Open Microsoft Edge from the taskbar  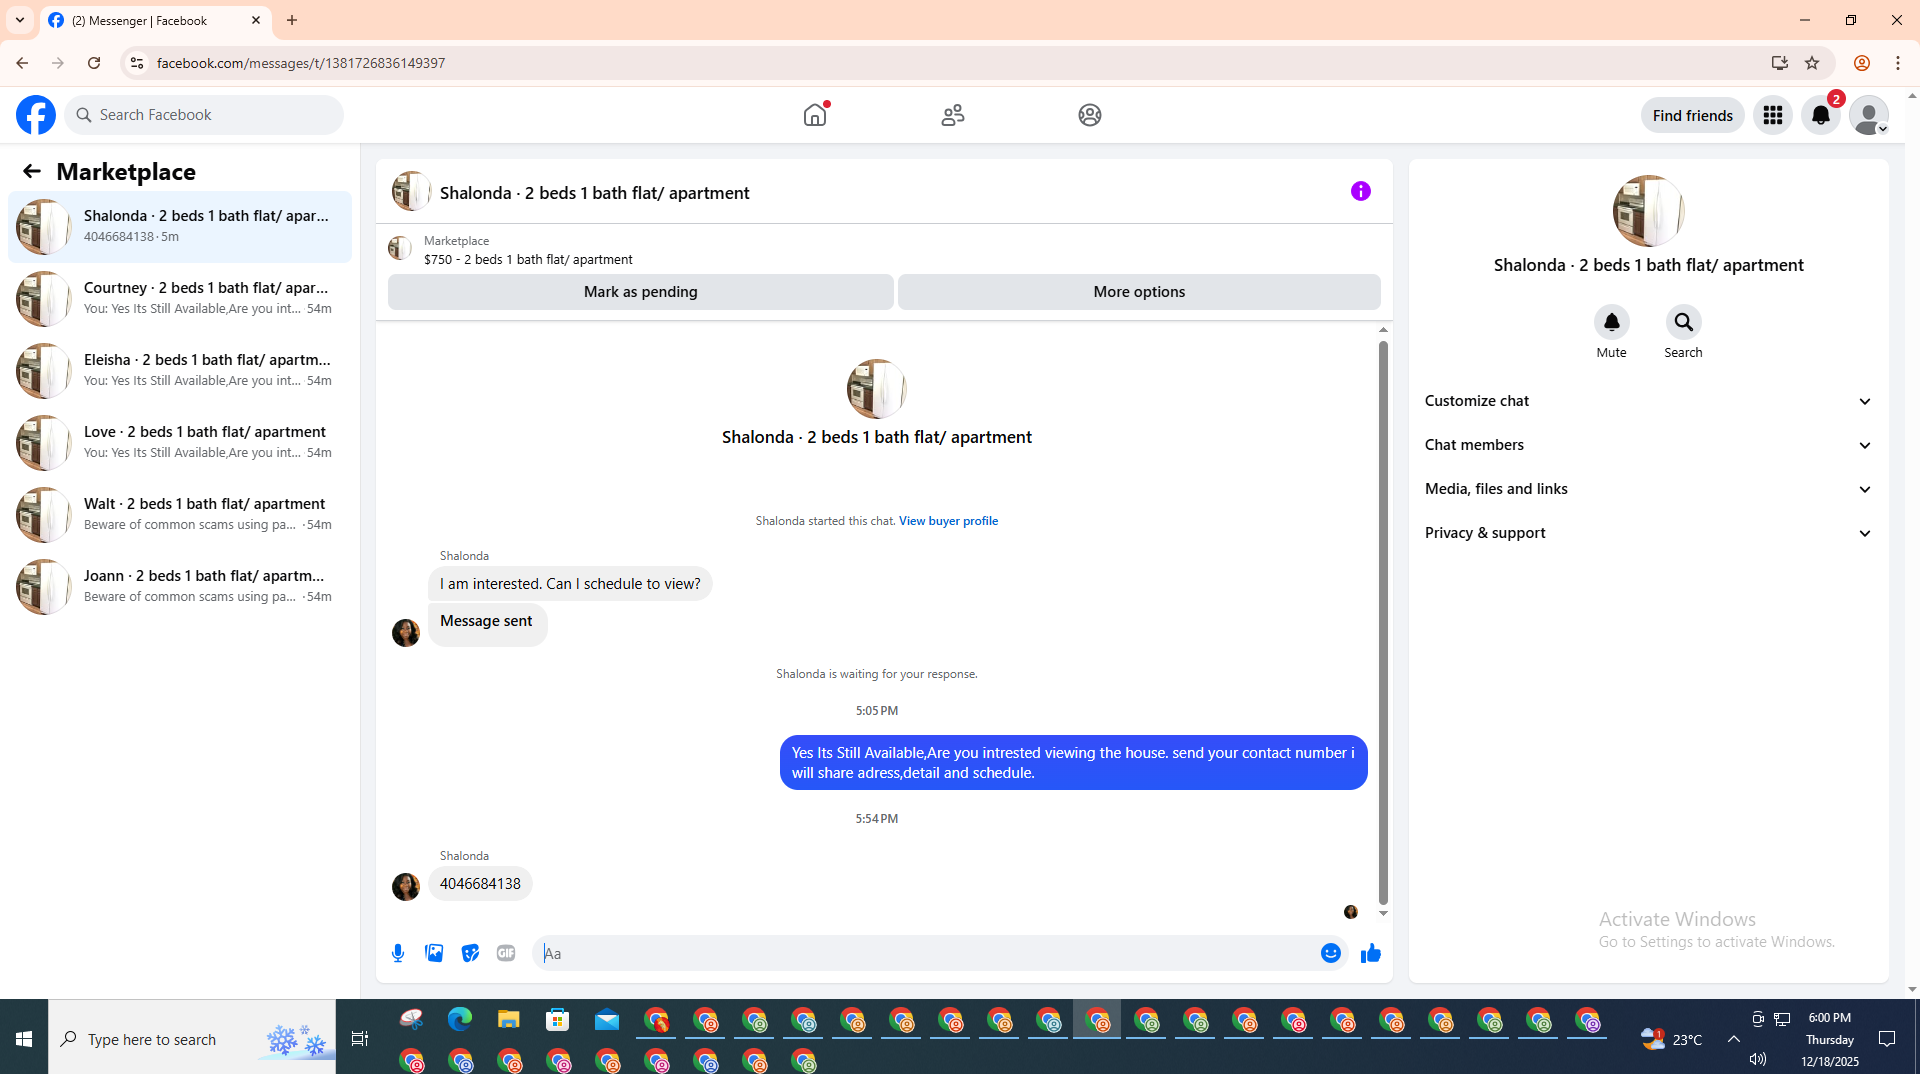click(460, 1019)
